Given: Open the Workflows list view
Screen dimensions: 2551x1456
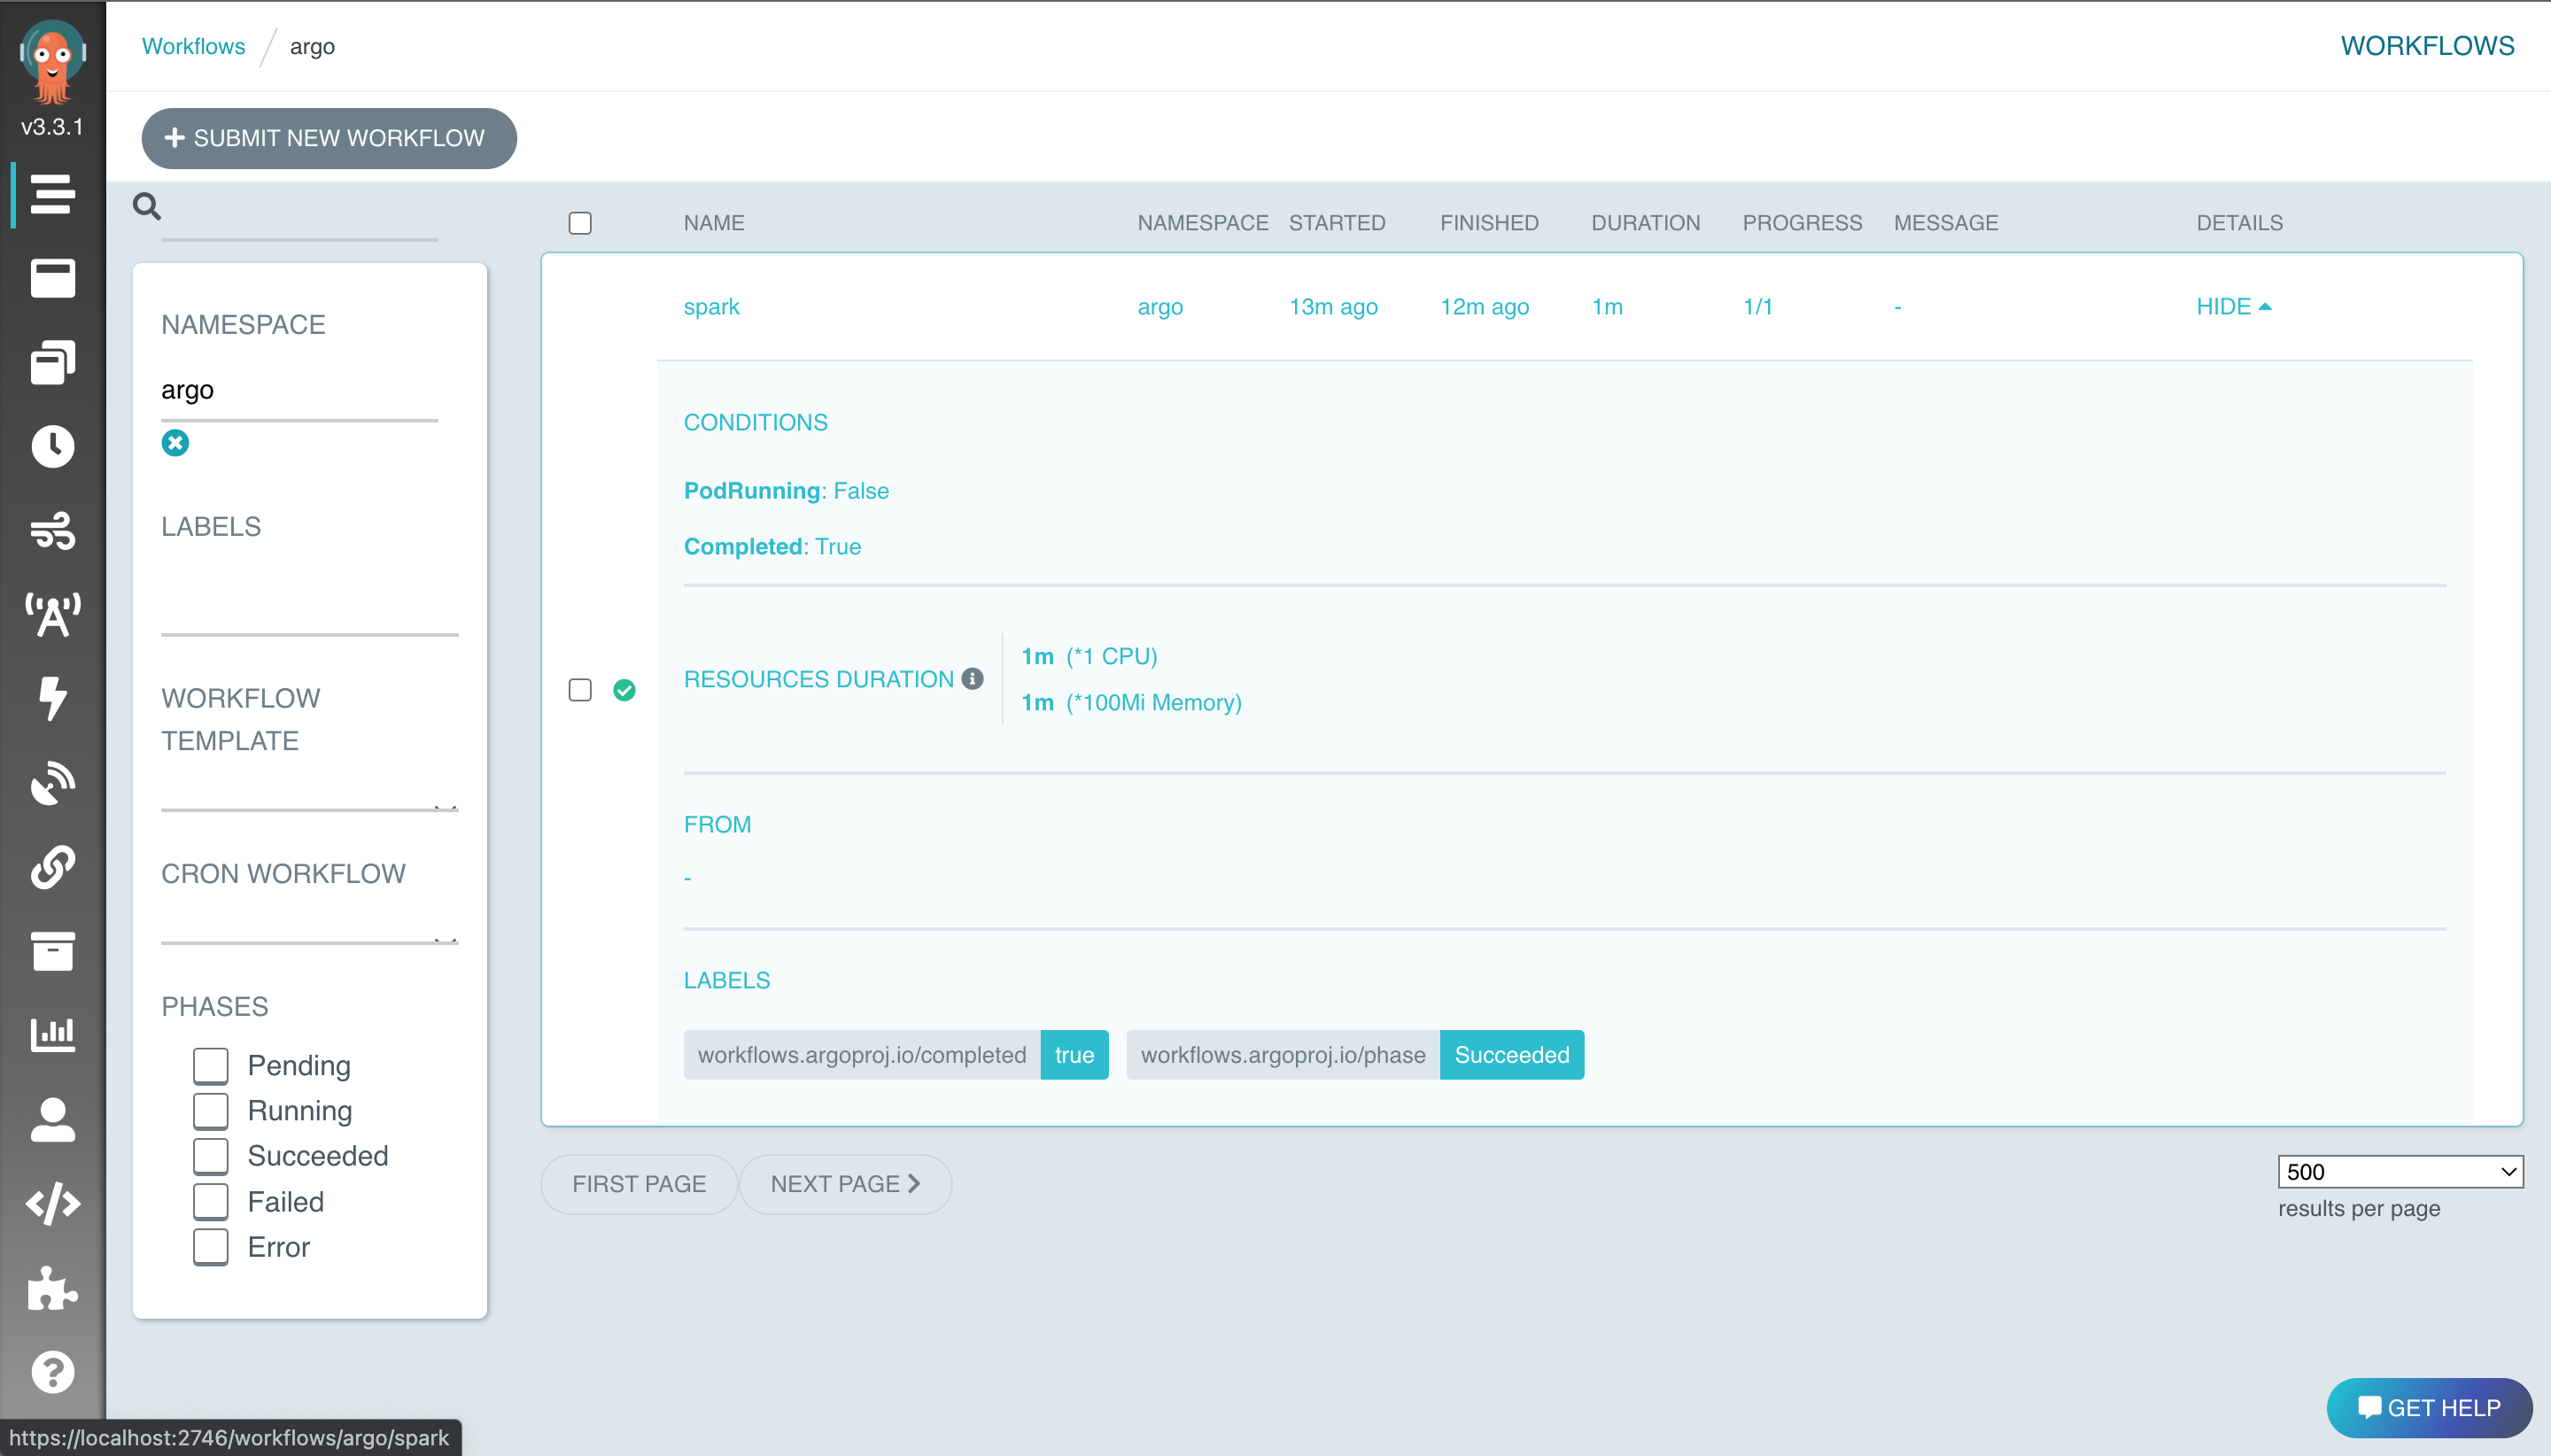Looking at the screenshot, I should point(54,278).
